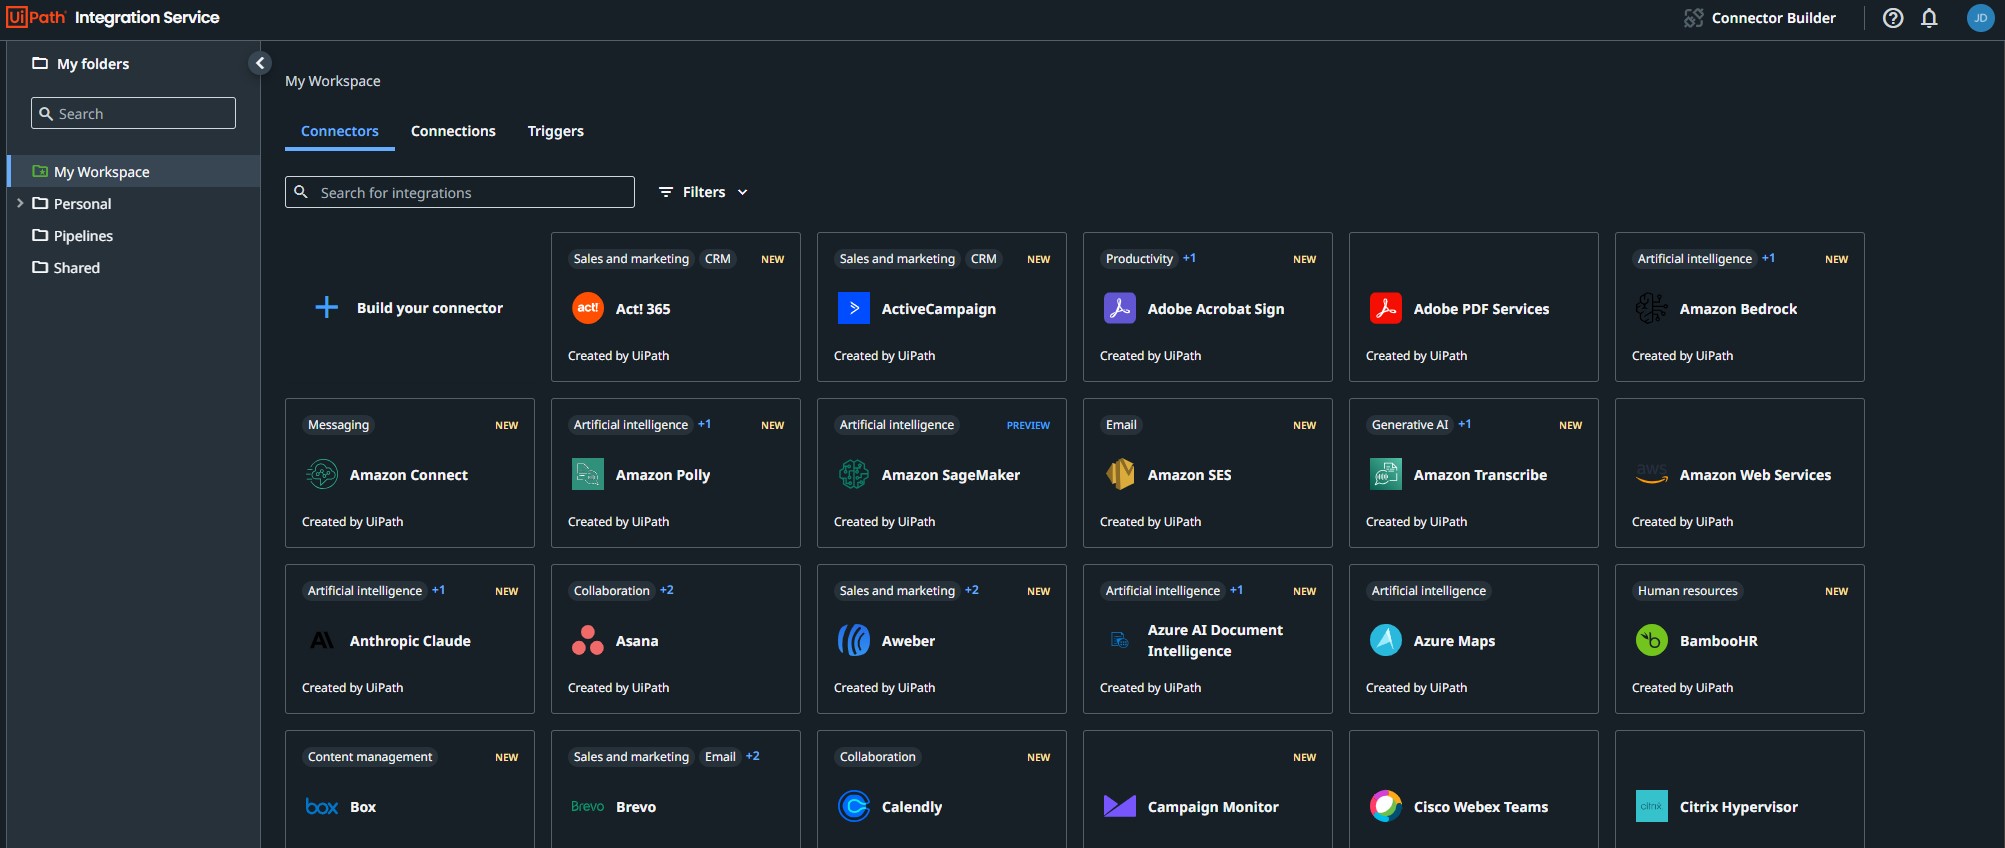Click the CRM tag on ActiveCampaign

984,259
